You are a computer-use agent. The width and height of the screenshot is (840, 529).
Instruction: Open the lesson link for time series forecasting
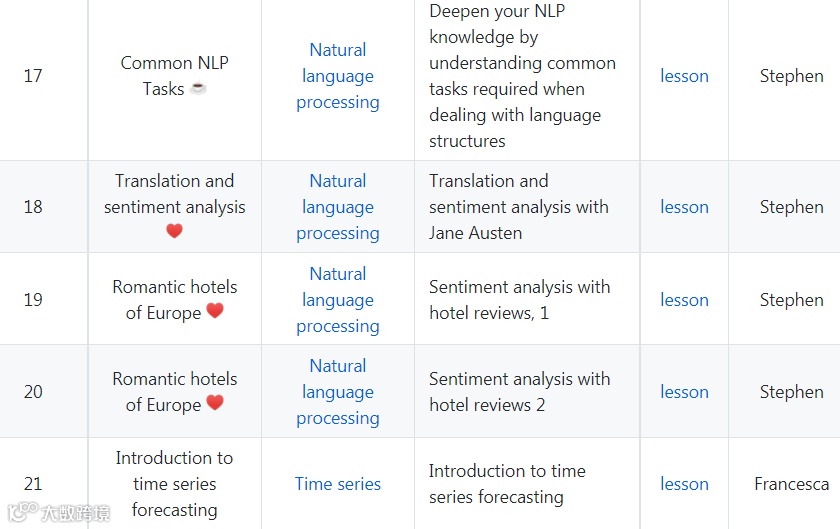pyautogui.click(x=684, y=484)
